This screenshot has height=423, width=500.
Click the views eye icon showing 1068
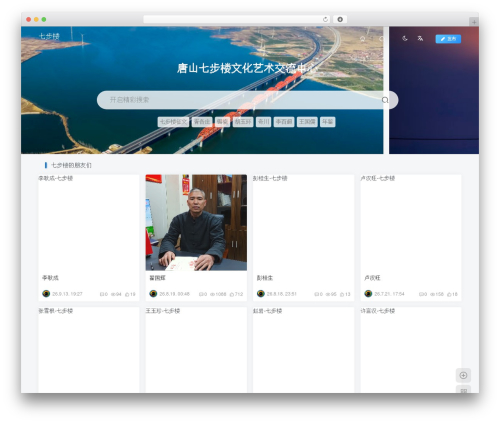[212, 294]
